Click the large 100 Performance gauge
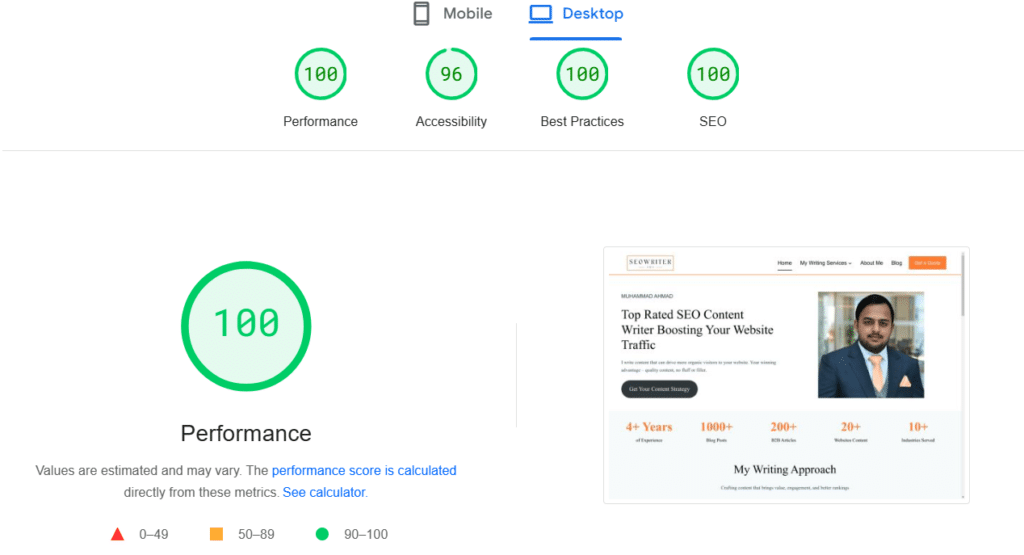Viewport: 1024px width, 555px height. (246, 325)
